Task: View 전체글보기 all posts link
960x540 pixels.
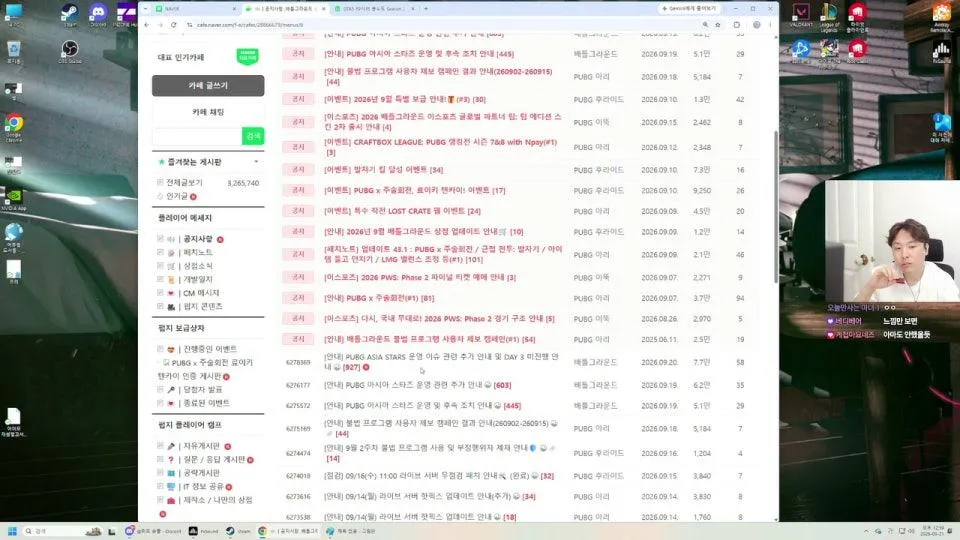Action: pos(184,182)
